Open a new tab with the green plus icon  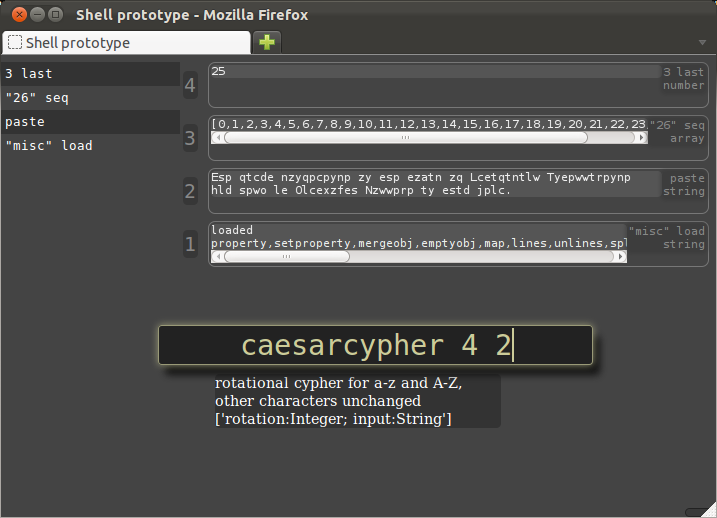point(267,43)
